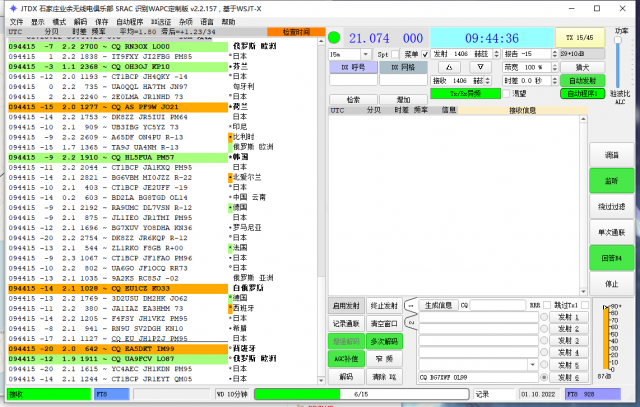Click the DX 网格 button
The height and width of the screenshot is (407, 640).
[403, 67]
